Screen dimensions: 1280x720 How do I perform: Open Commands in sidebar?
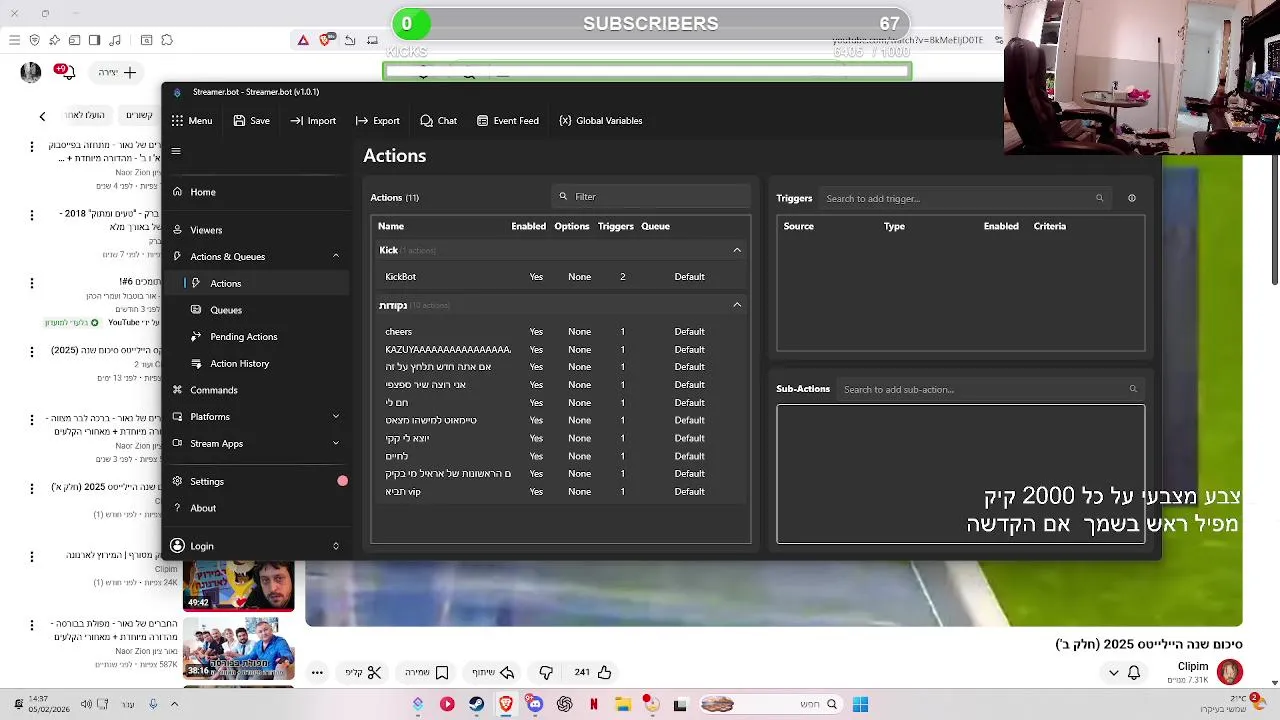256,390
